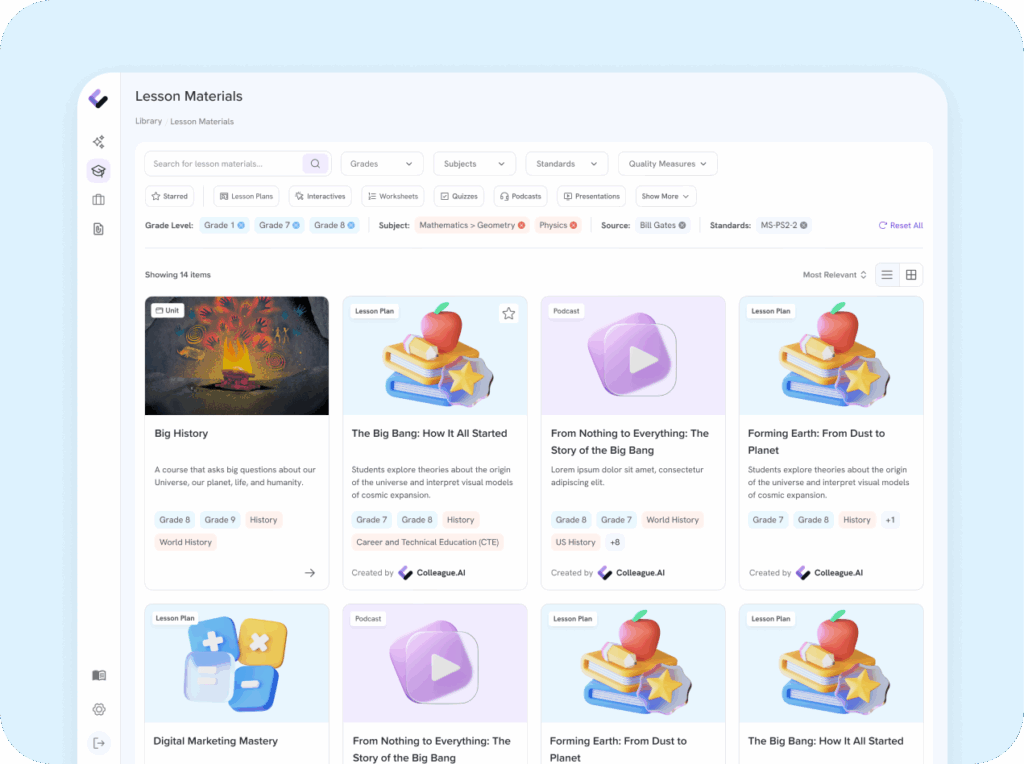This screenshot has width=1024, height=764.
Task: Open the Subjects dropdown
Action: tap(474, 164)
